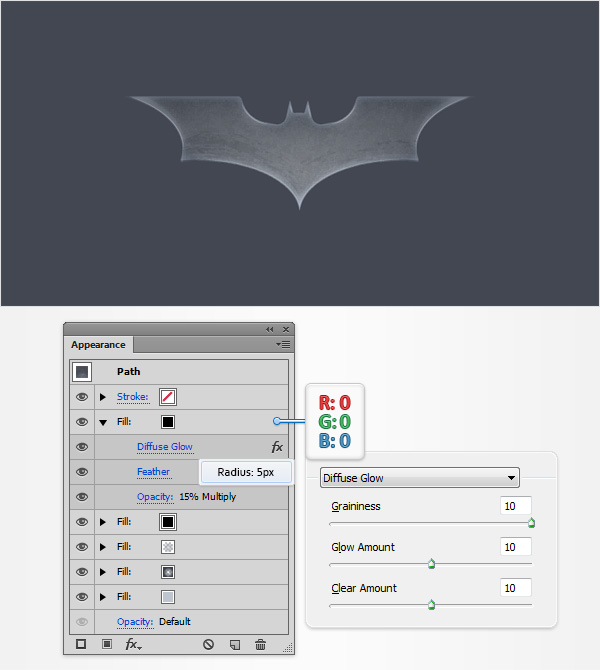Expand the Stroke attribute row
600x670 pixels.
coord(103,397)
